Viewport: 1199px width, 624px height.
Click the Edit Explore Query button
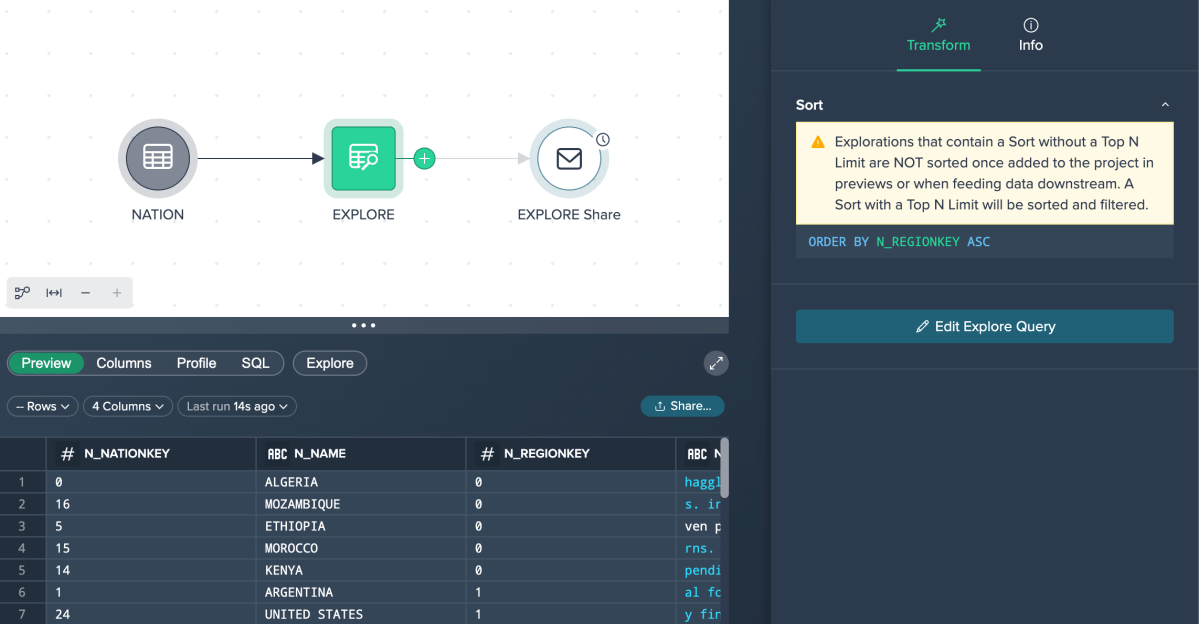pos(984,327)
